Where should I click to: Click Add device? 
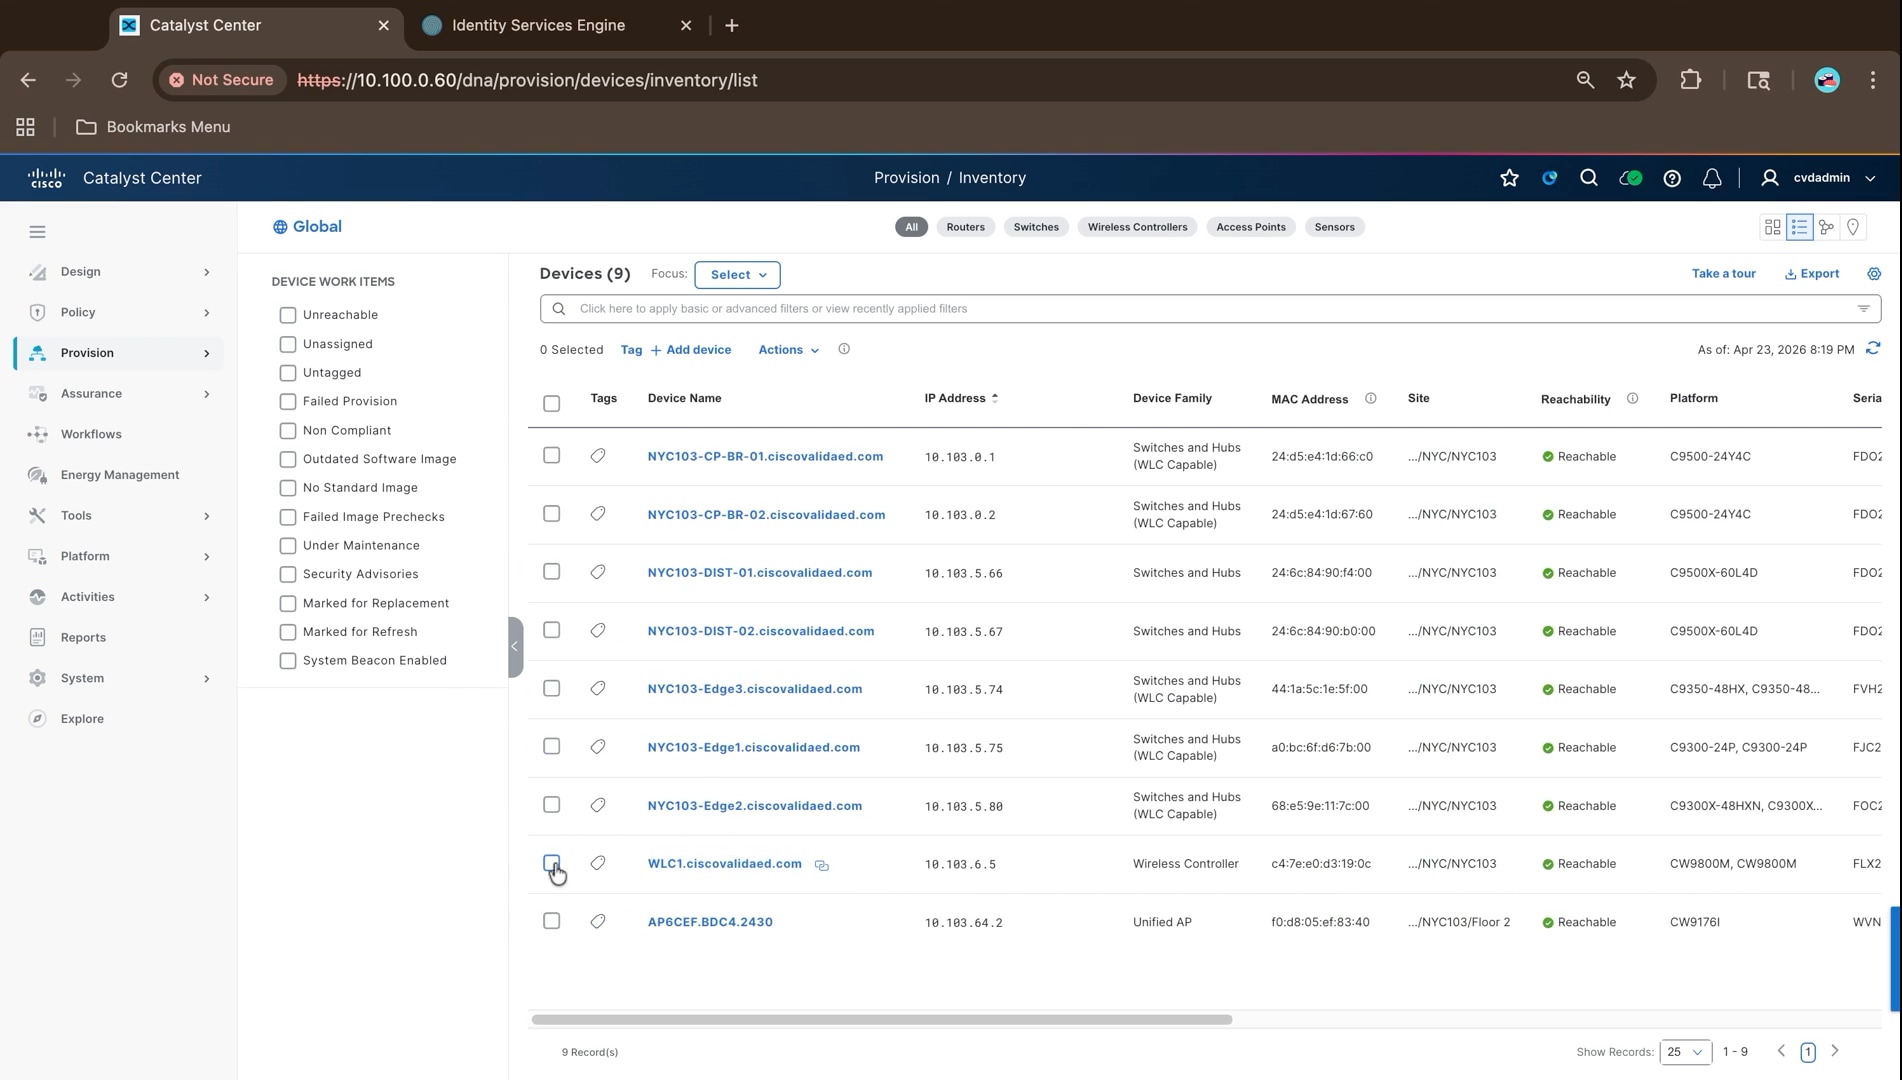690,350
